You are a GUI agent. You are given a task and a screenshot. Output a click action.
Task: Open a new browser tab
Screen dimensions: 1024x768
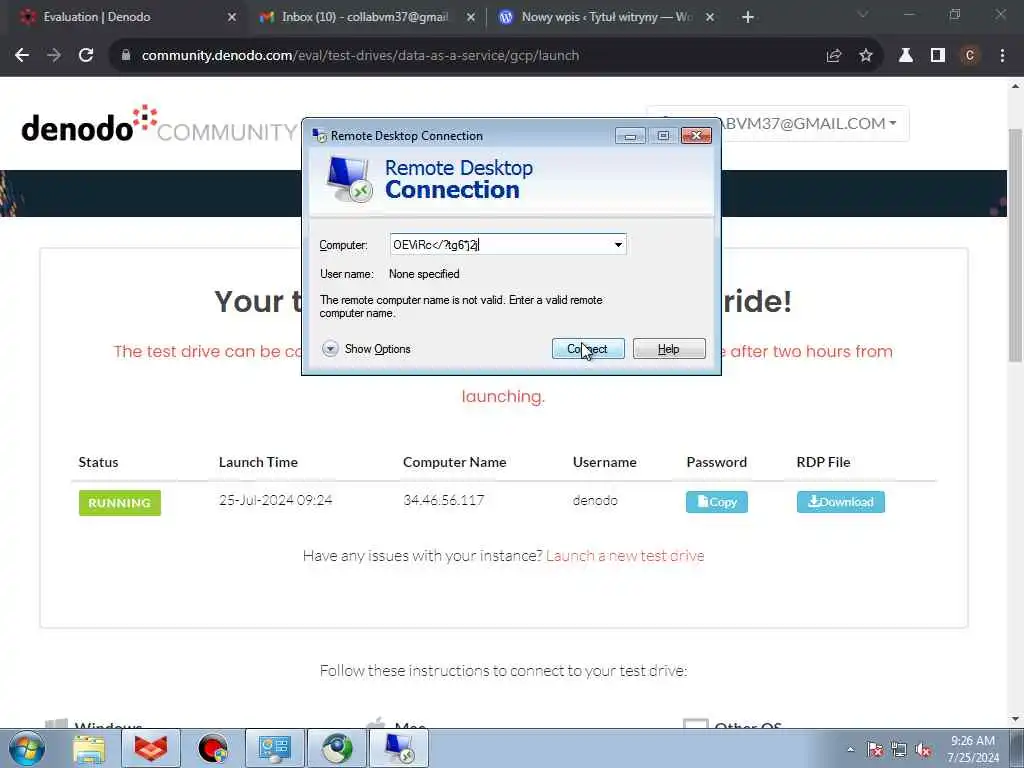pos(748,17)
